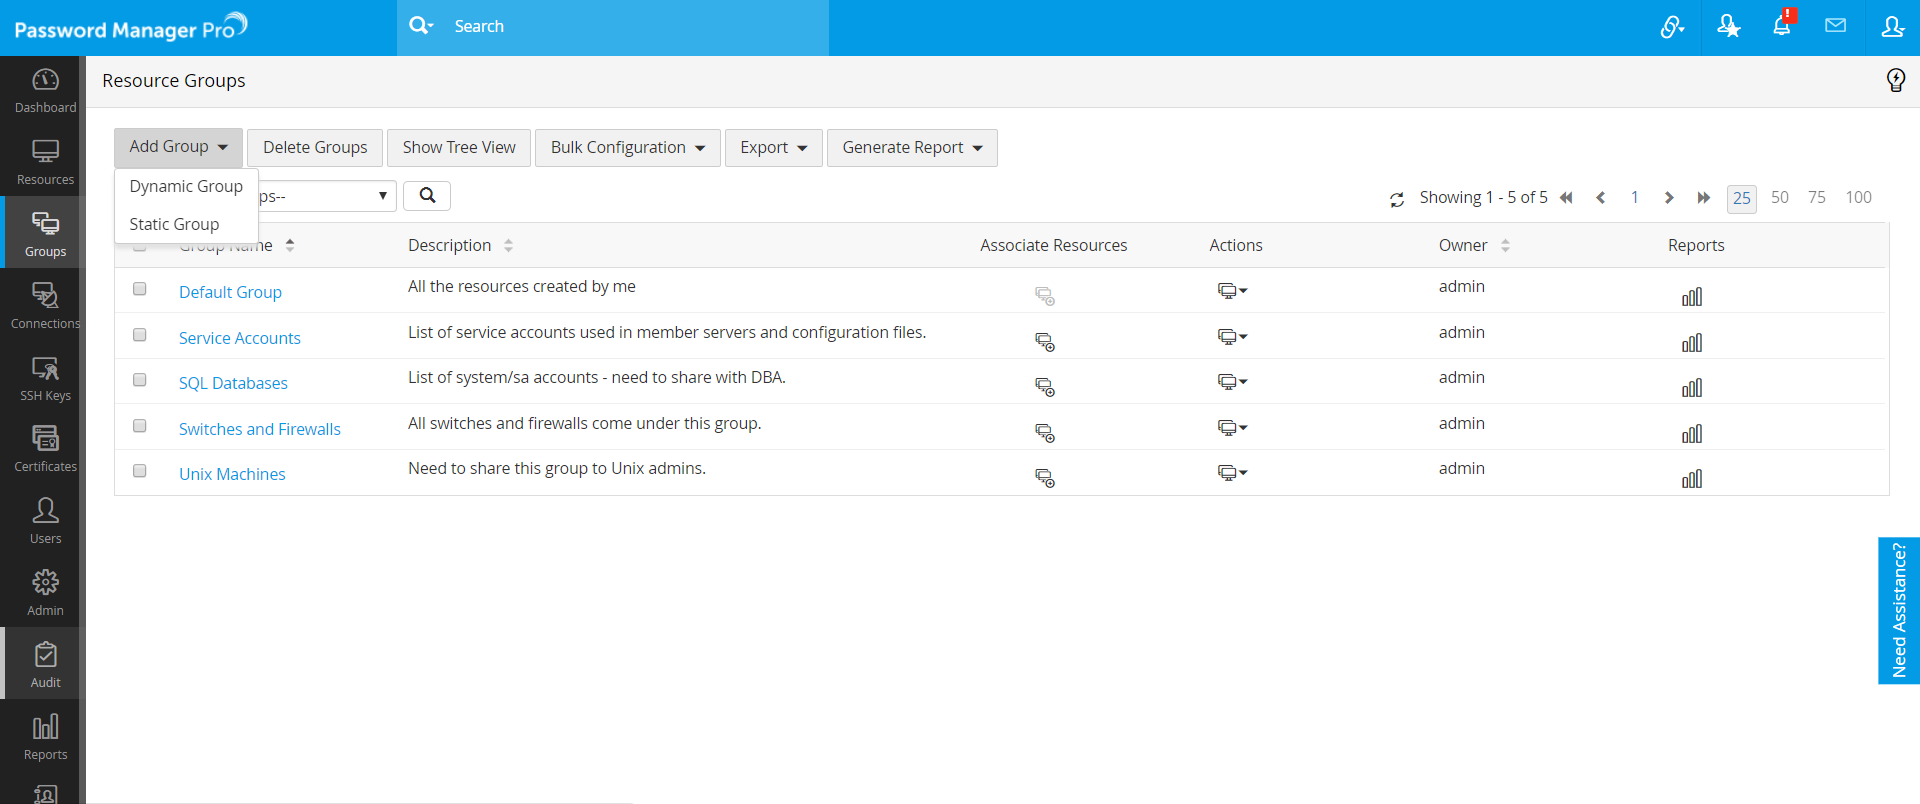Click associate resources icon for Service Accounts

point(1045,342)
